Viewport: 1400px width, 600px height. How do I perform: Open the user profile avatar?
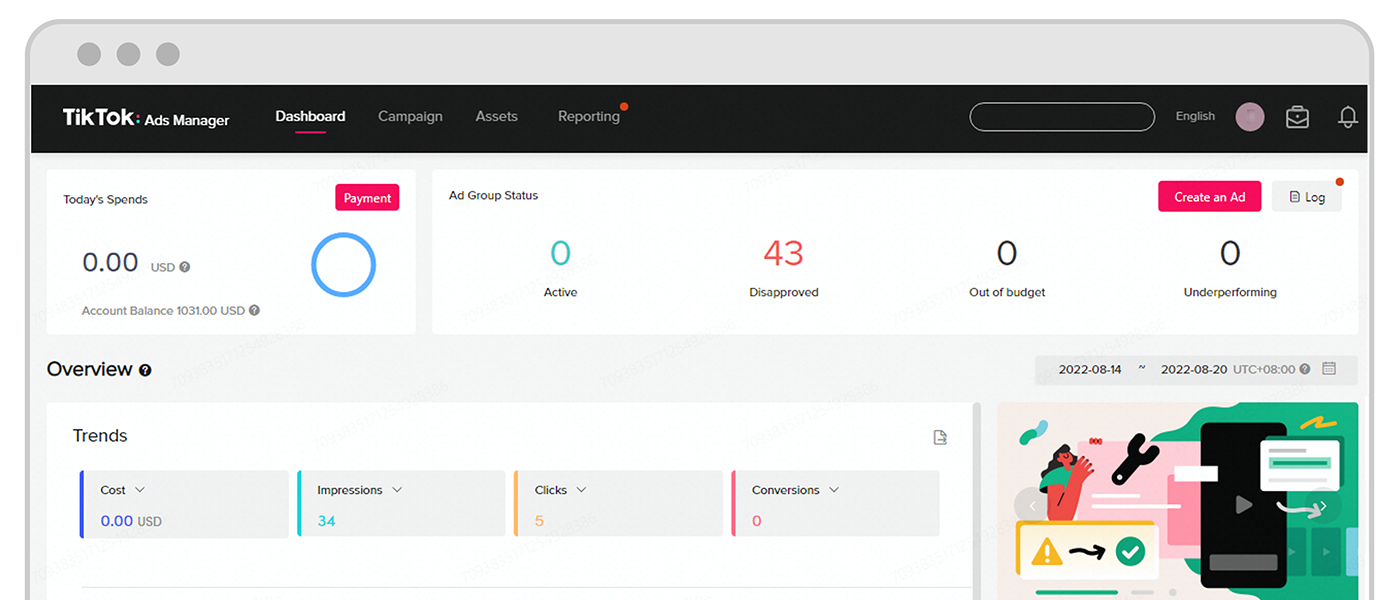1249,117
